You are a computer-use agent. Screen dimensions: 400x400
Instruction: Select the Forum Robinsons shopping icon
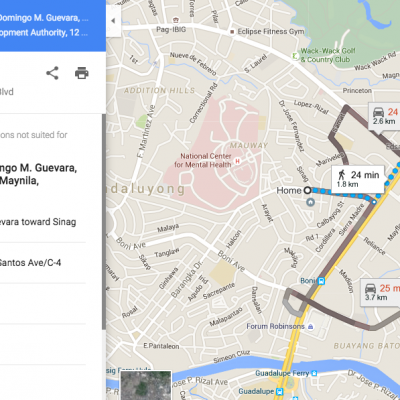[311, 327]
